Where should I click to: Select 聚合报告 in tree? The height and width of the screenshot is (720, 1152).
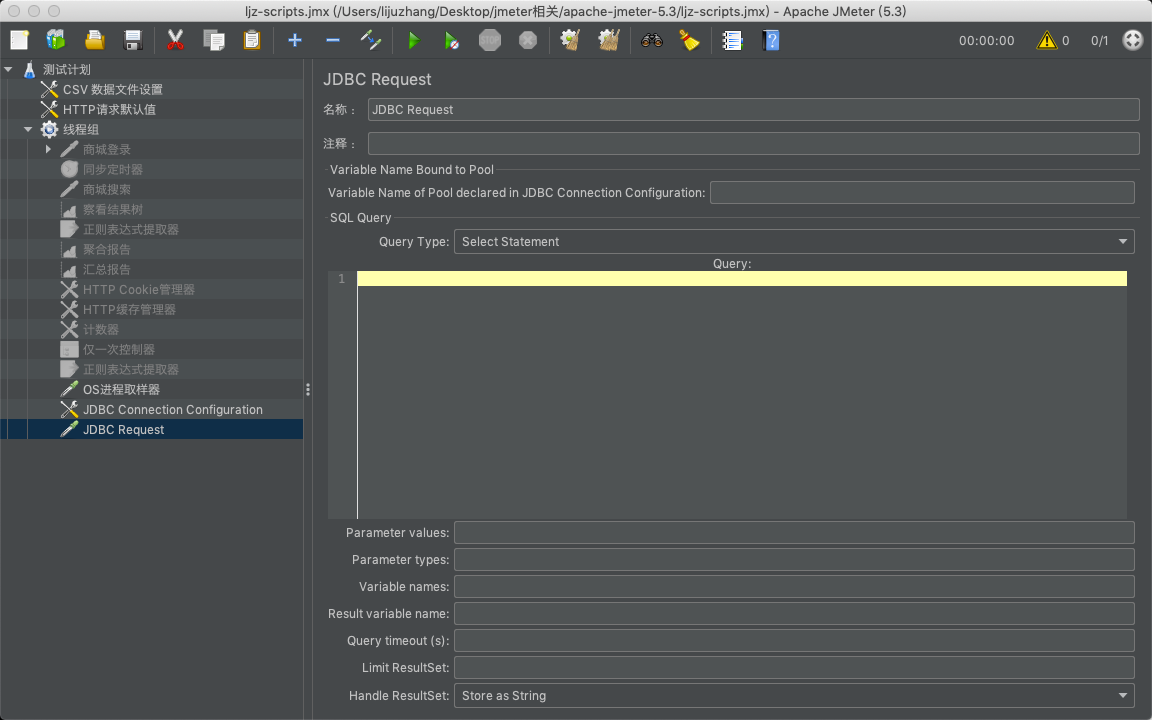pos(107,250)
